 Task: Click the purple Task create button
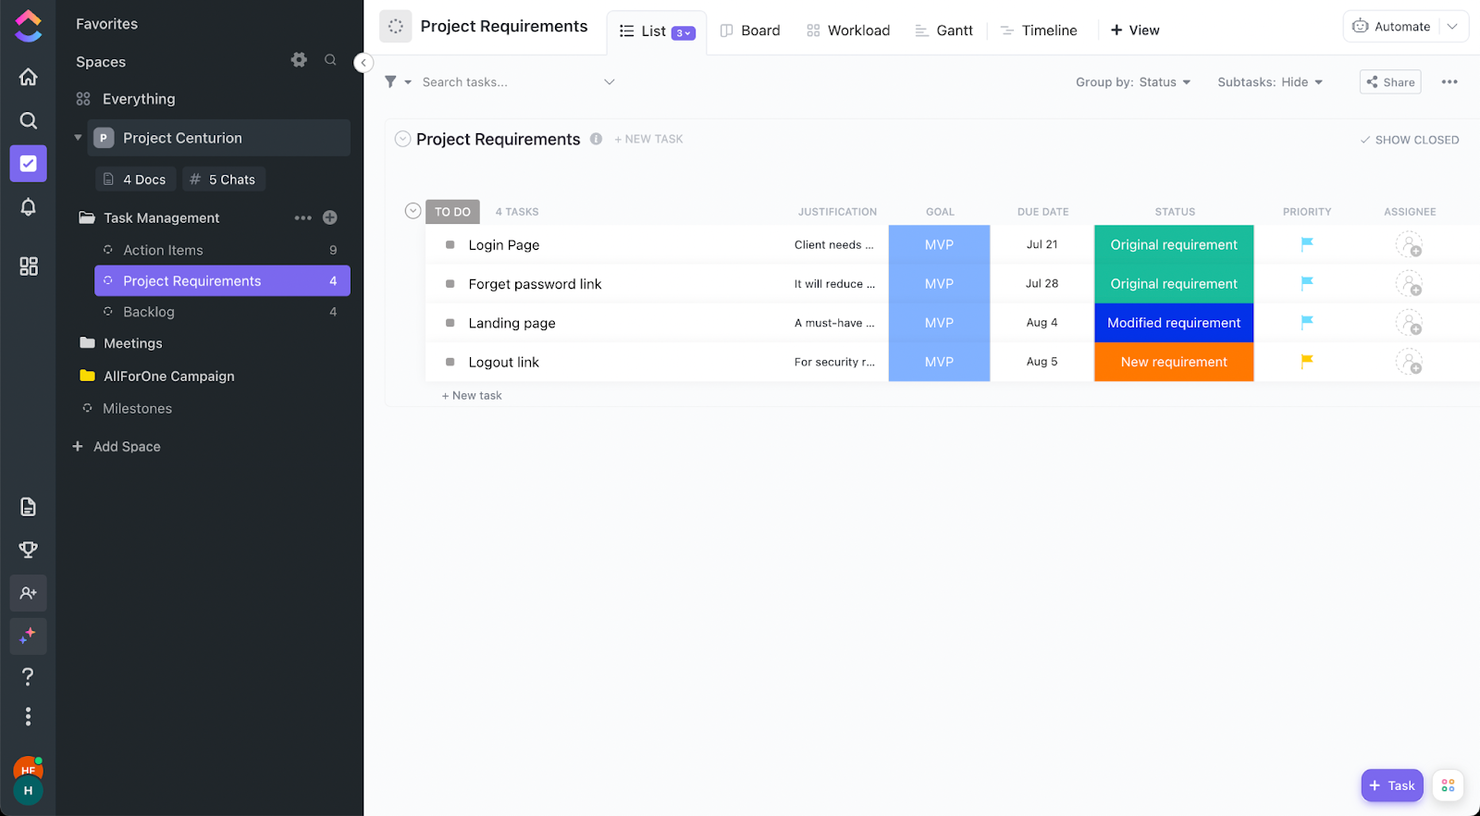coord(1391,785)
